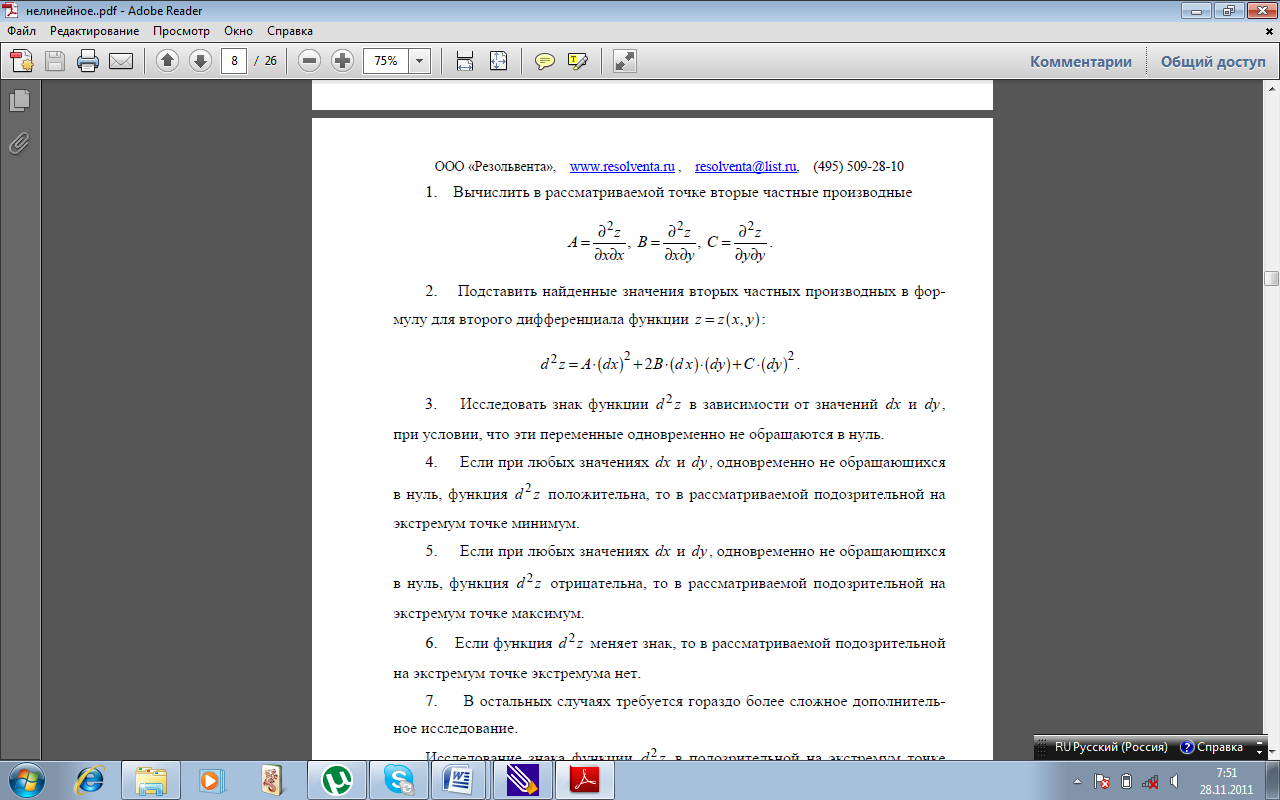Show page thumbnails panel icon

[19, 100]
